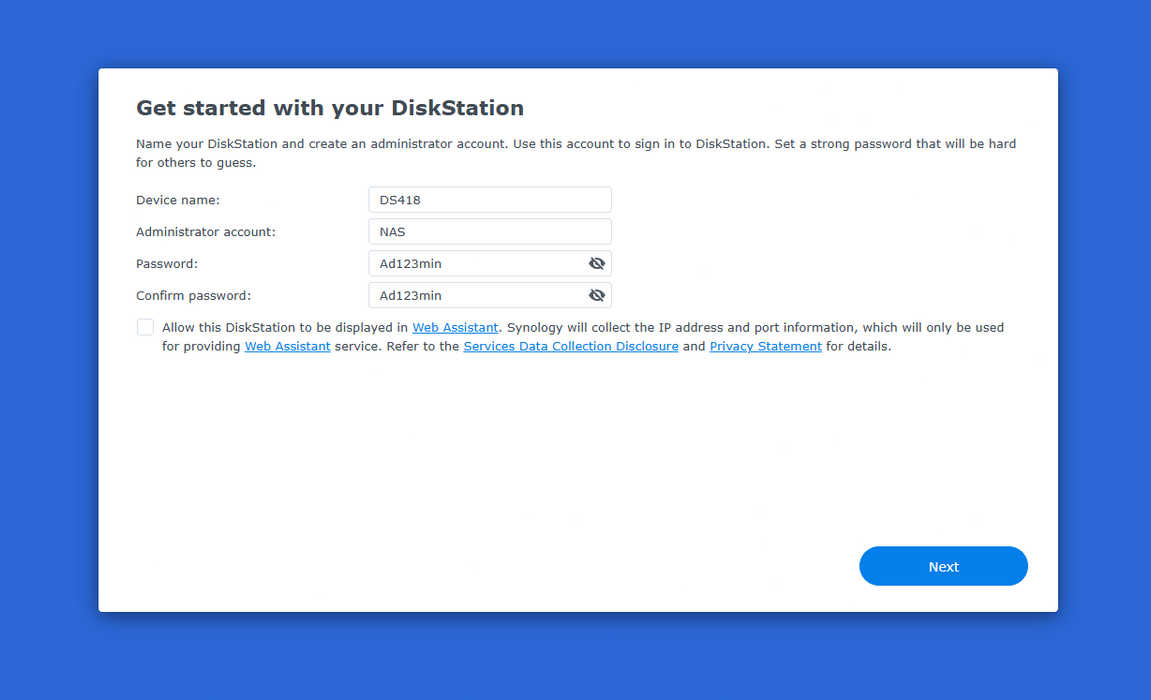The height and width of the screenshot is (700, 1151).
Task: Toggle visibility icon in the Password field
Action: click(597, 264)
